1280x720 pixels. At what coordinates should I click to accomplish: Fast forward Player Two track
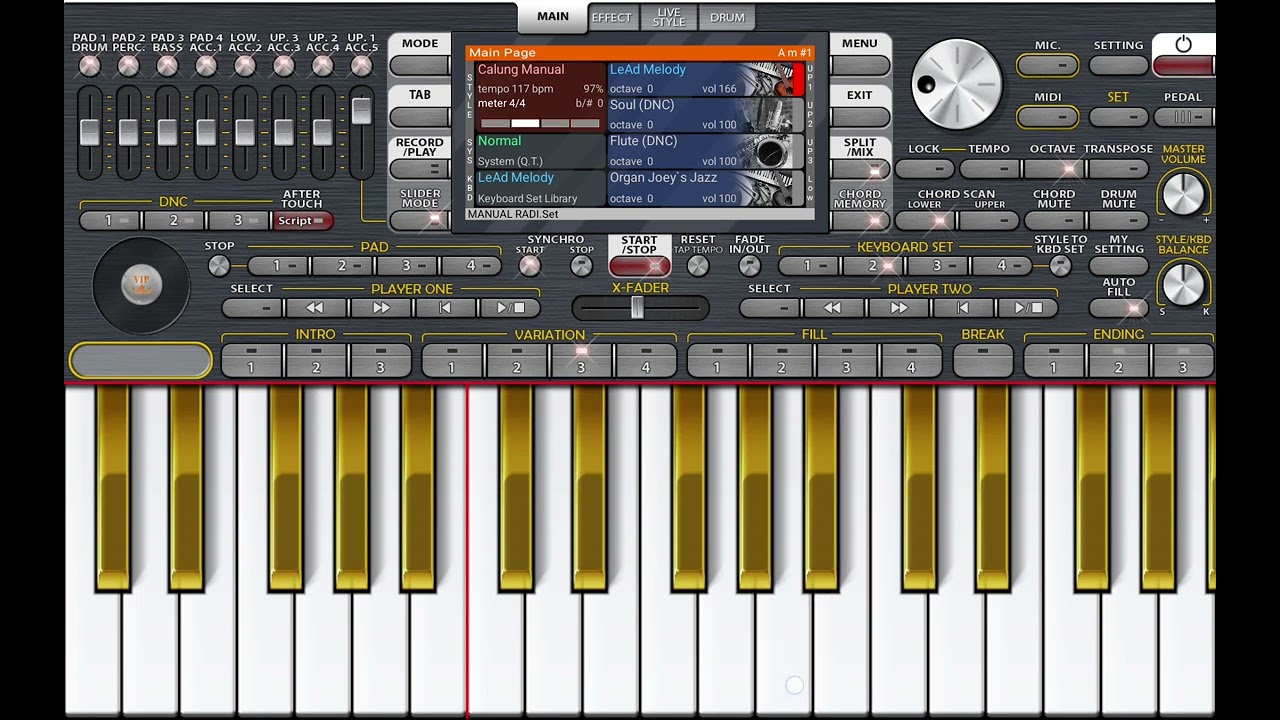coord(898,308)
